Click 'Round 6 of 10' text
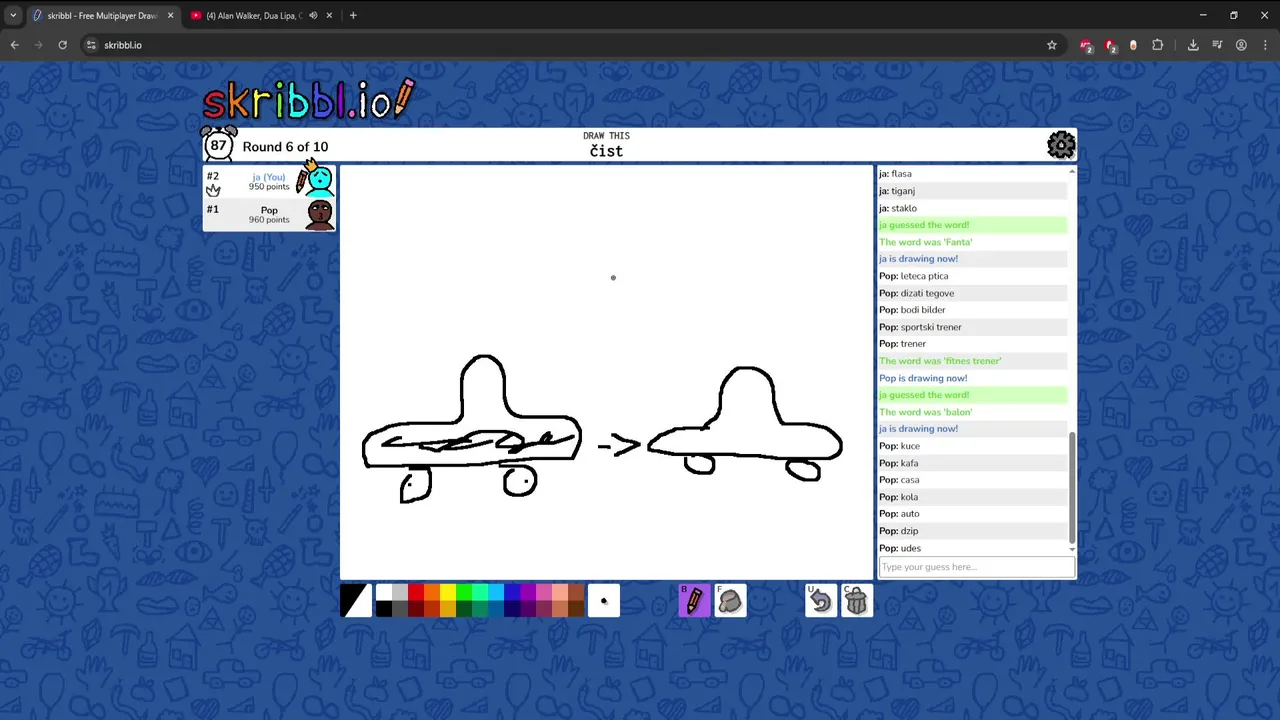This screenshot has height=720, width=1280. [285, 147]
